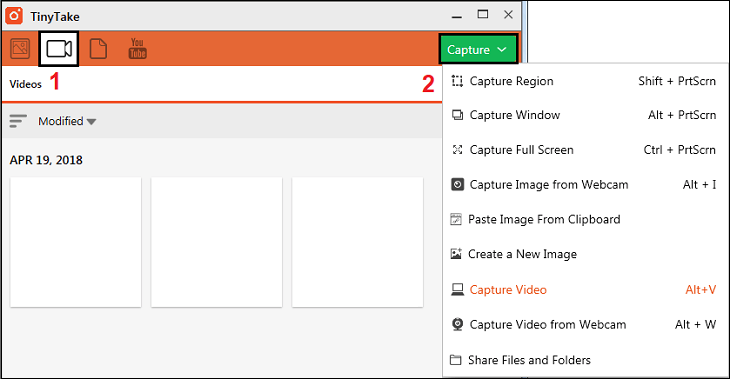Switch to the Videos camera tab
Screen dimensions: 730x379
[x=59, y=48]
